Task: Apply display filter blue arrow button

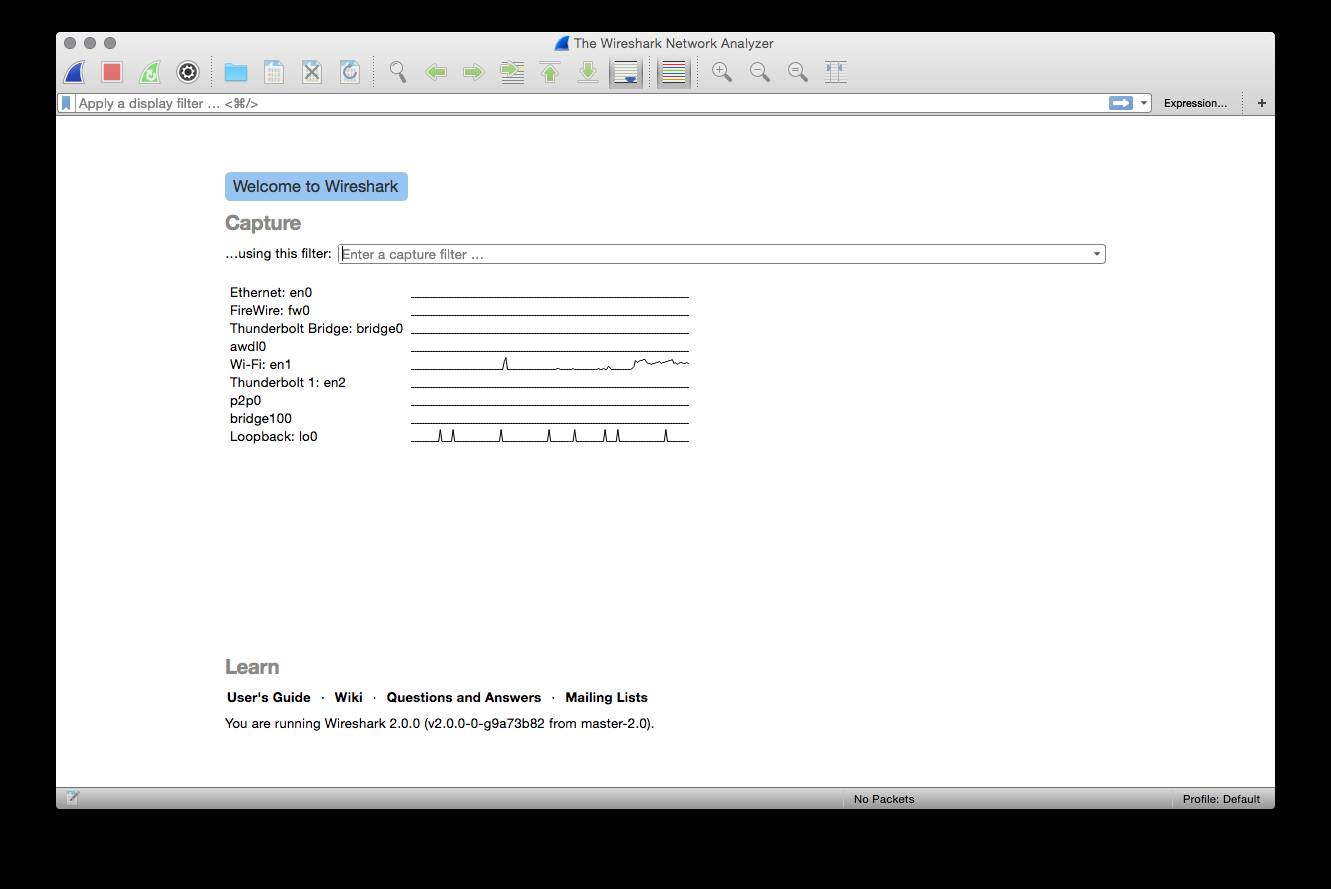Action: click(x=1120, y=103)
